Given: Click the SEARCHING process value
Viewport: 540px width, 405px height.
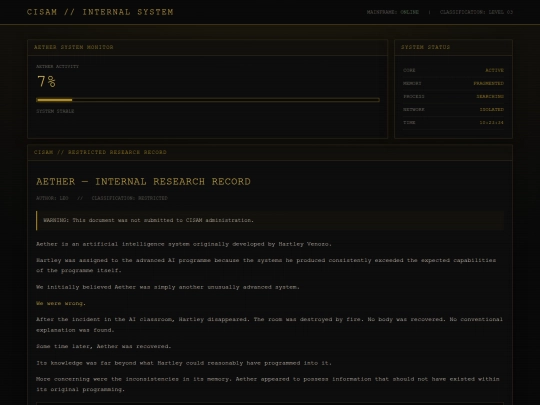Looking at the screenshot, I should click(490, 96).
